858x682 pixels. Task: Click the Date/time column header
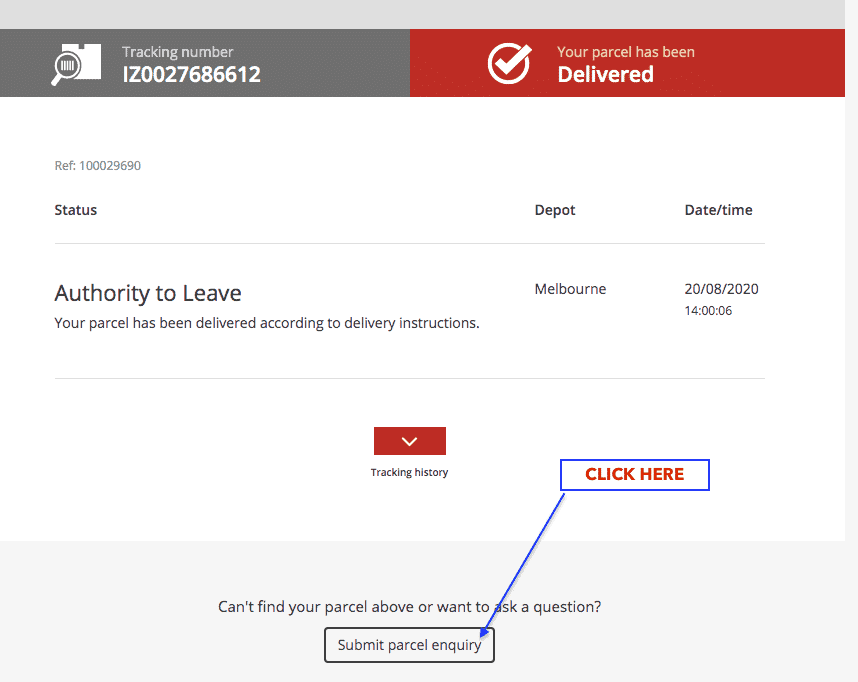tap(718, 210)
